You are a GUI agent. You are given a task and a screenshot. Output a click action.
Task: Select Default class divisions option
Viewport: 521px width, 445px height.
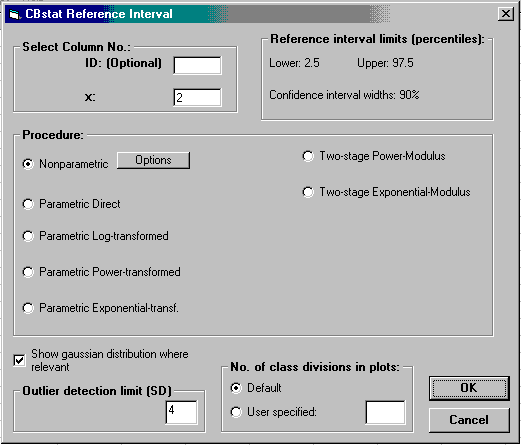[x=236, y=388]
